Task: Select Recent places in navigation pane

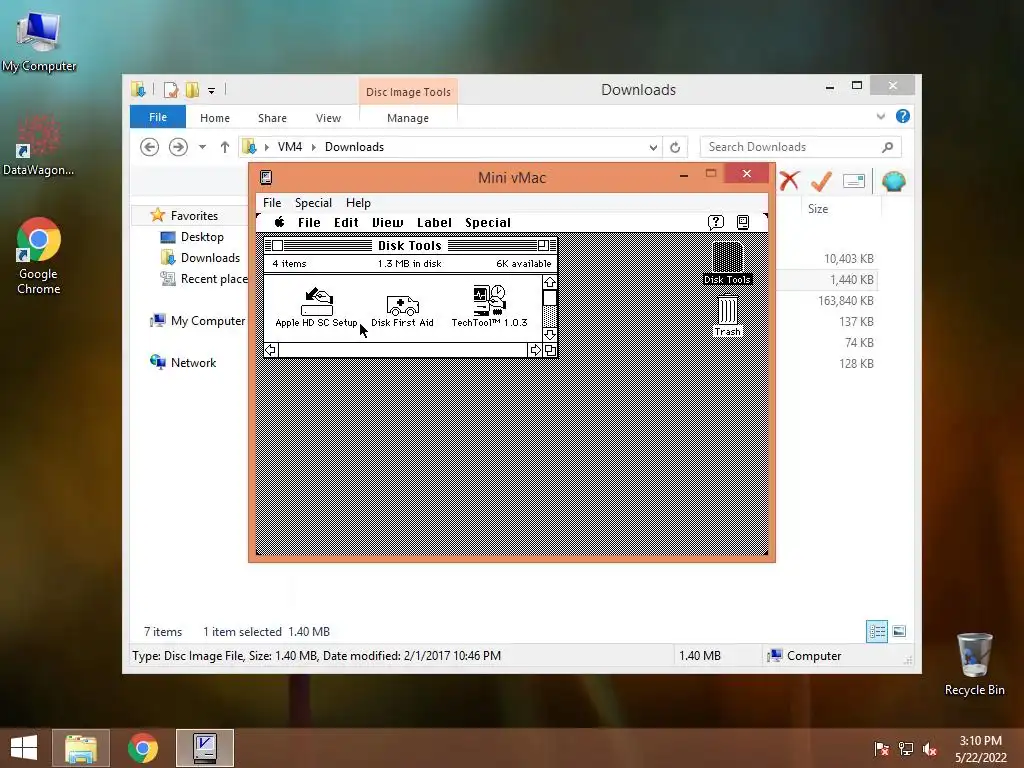Action: [204, 278]
